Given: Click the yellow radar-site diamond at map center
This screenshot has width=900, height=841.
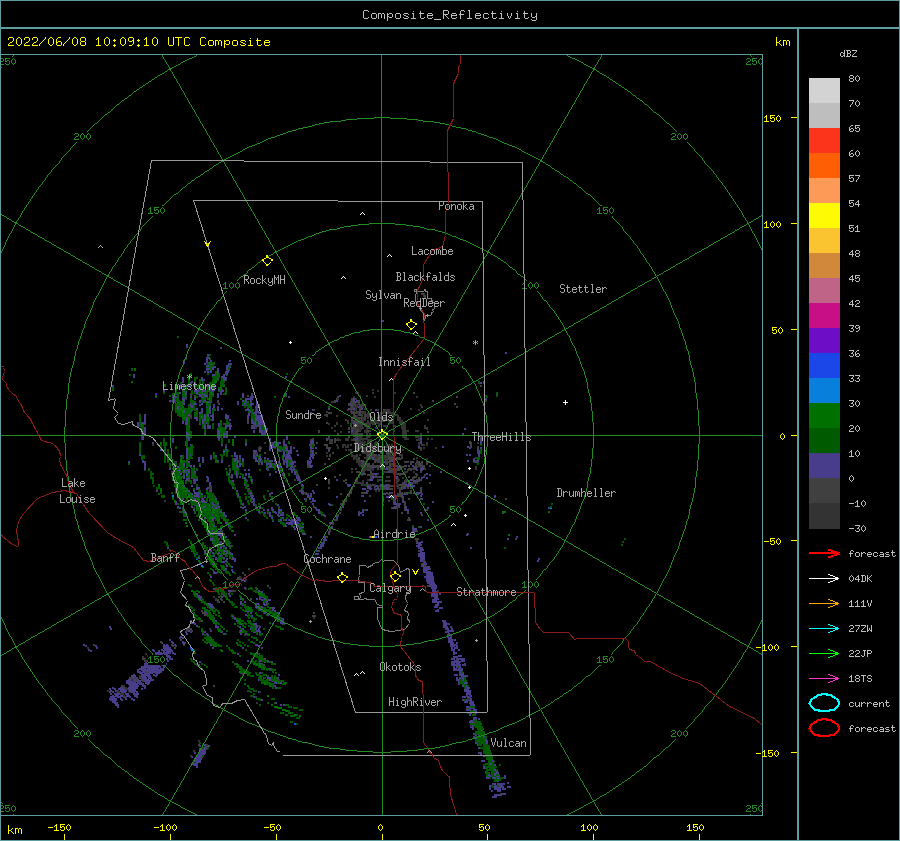Looking at the screenshot, I should point(382,435).
